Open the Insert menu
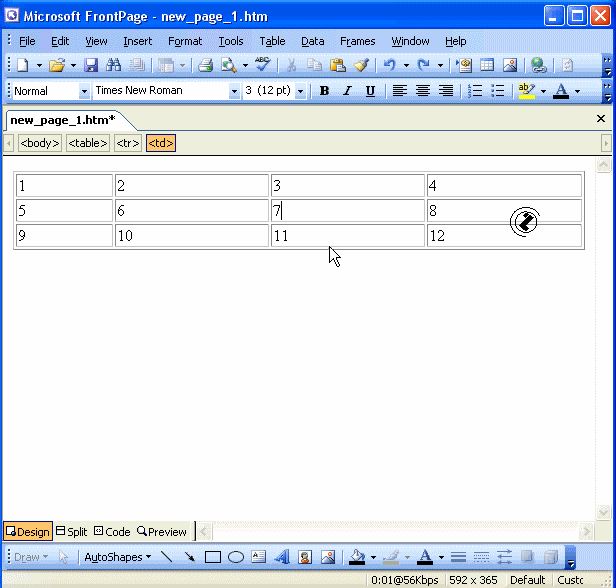The height and width of the screenshot is (588, 616). (x=138, y=41)
